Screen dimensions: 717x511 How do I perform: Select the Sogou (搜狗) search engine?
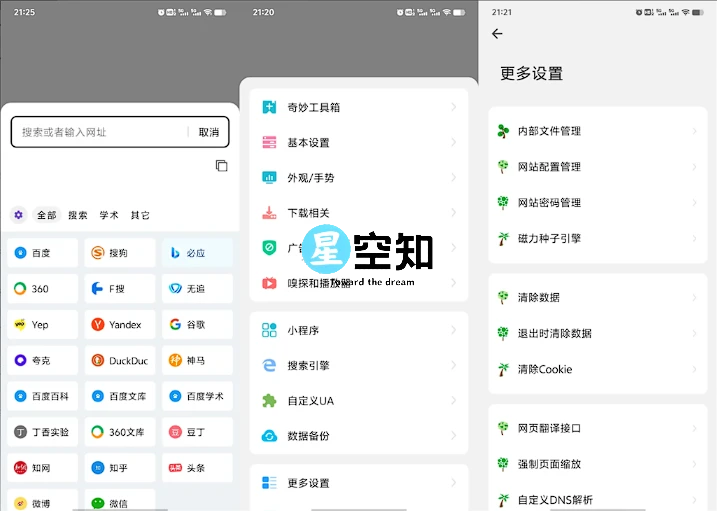click(x=120, y=253)
